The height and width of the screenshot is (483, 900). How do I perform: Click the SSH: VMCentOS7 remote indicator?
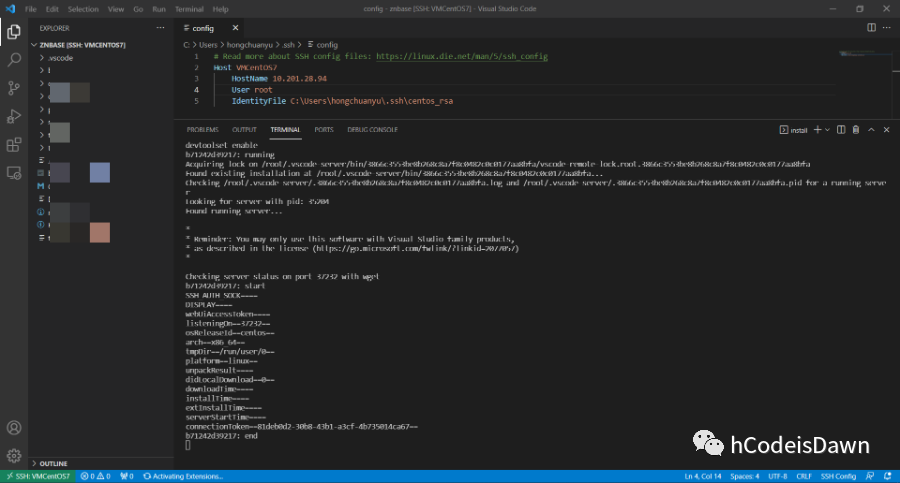pyautogui.click(x=38, y=476)
